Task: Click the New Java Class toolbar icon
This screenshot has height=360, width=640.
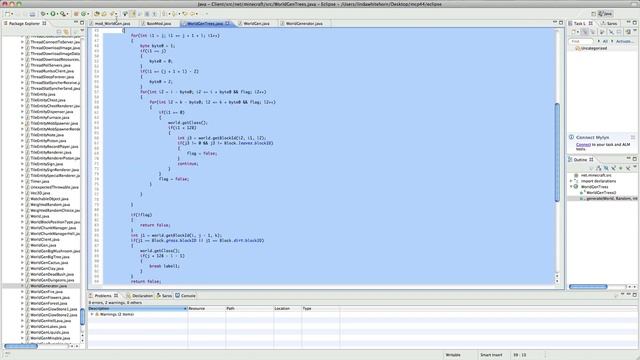Action: [84, 13]
